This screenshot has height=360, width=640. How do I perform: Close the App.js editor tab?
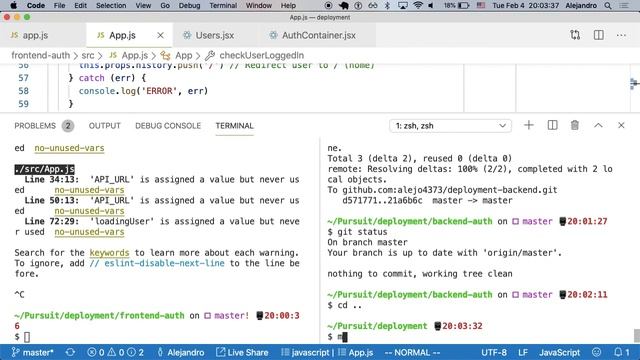tap(160, 35)
